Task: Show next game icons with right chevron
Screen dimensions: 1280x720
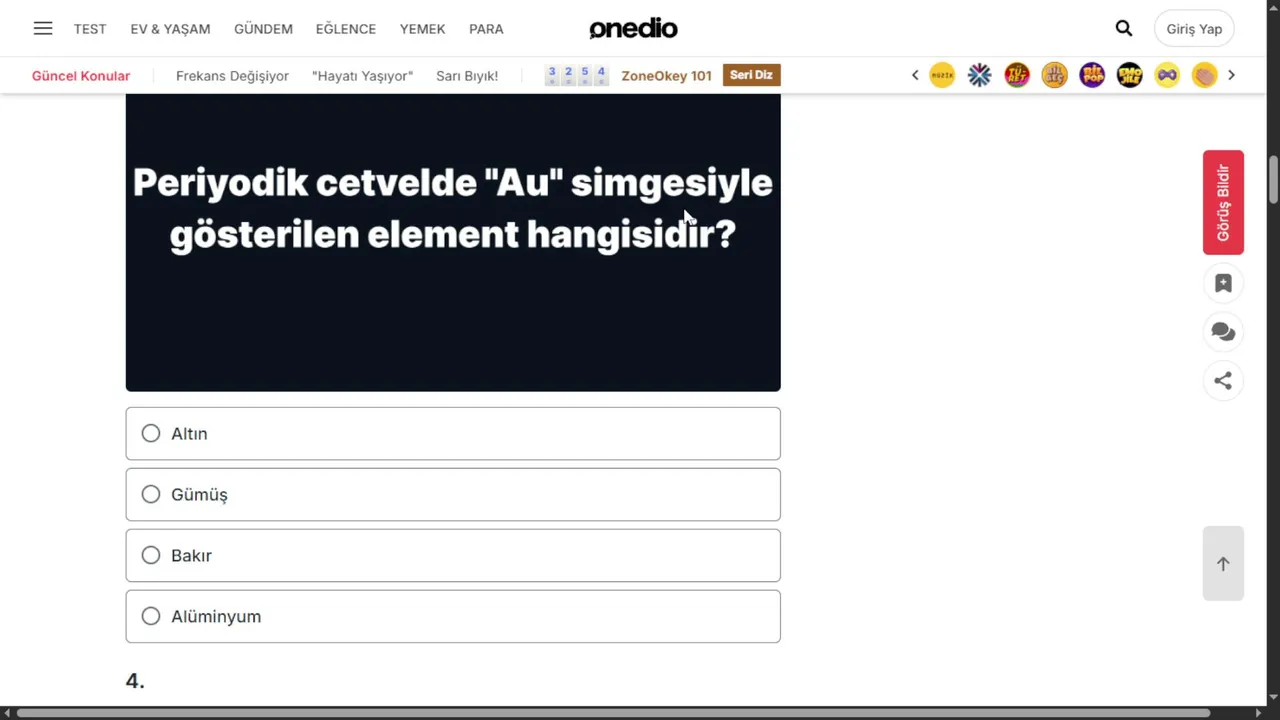Action: (x=1231, y=75)
